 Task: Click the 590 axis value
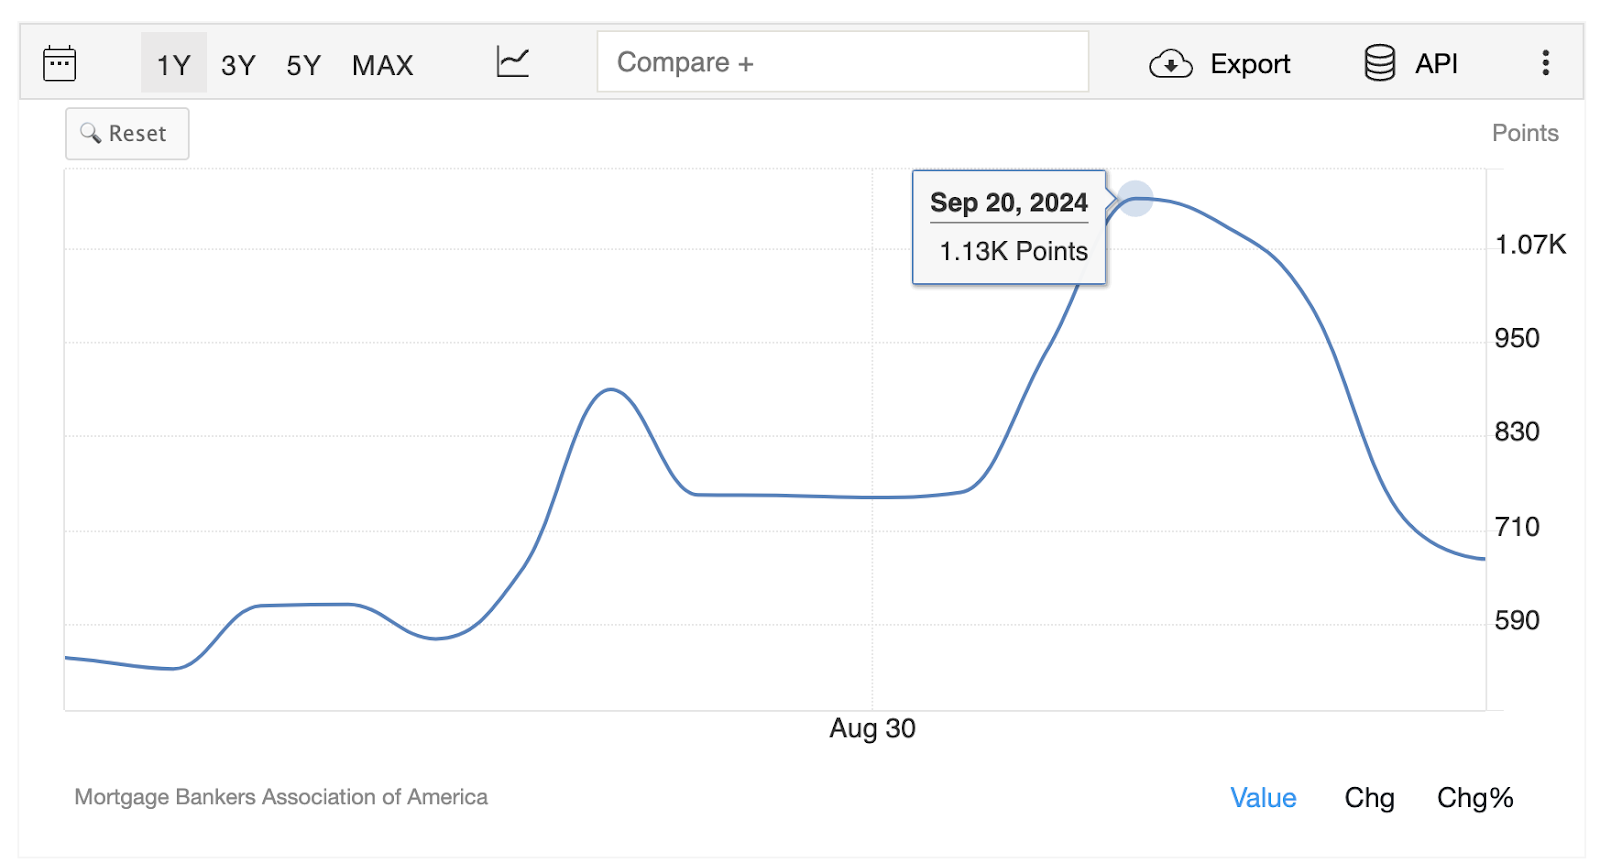point(1517,621)
